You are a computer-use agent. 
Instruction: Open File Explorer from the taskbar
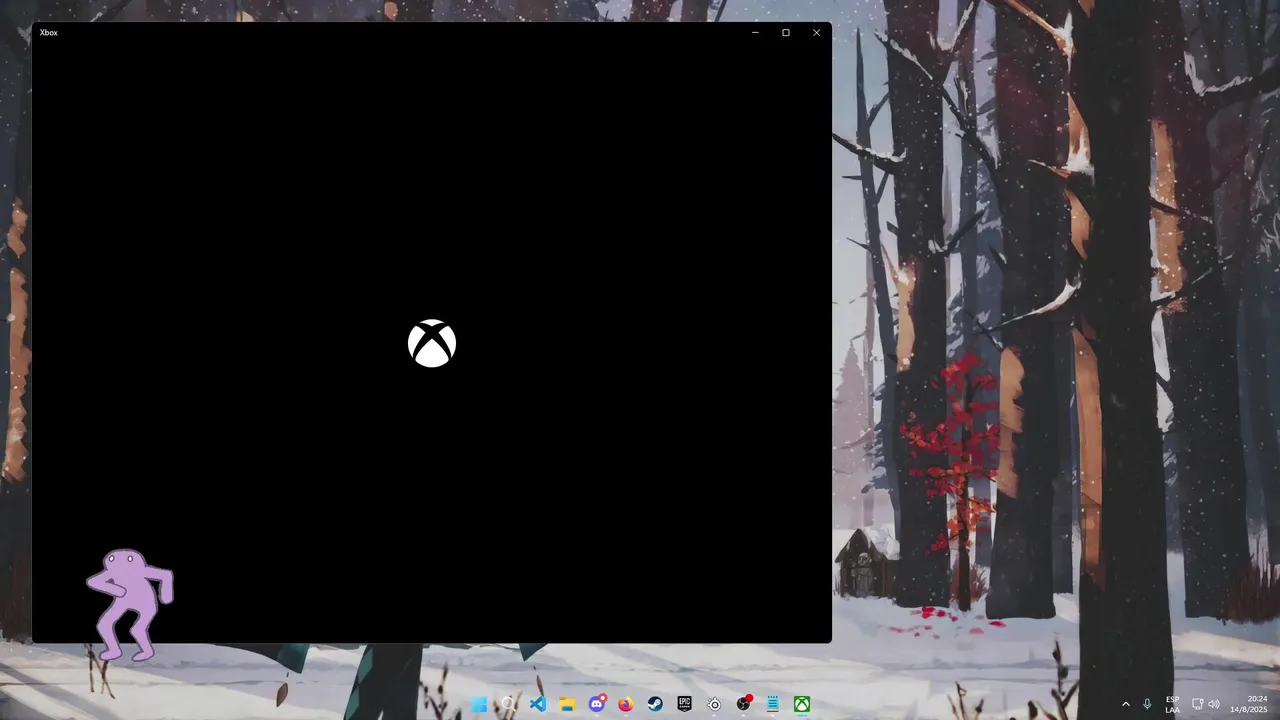click(x=567, y=704)
